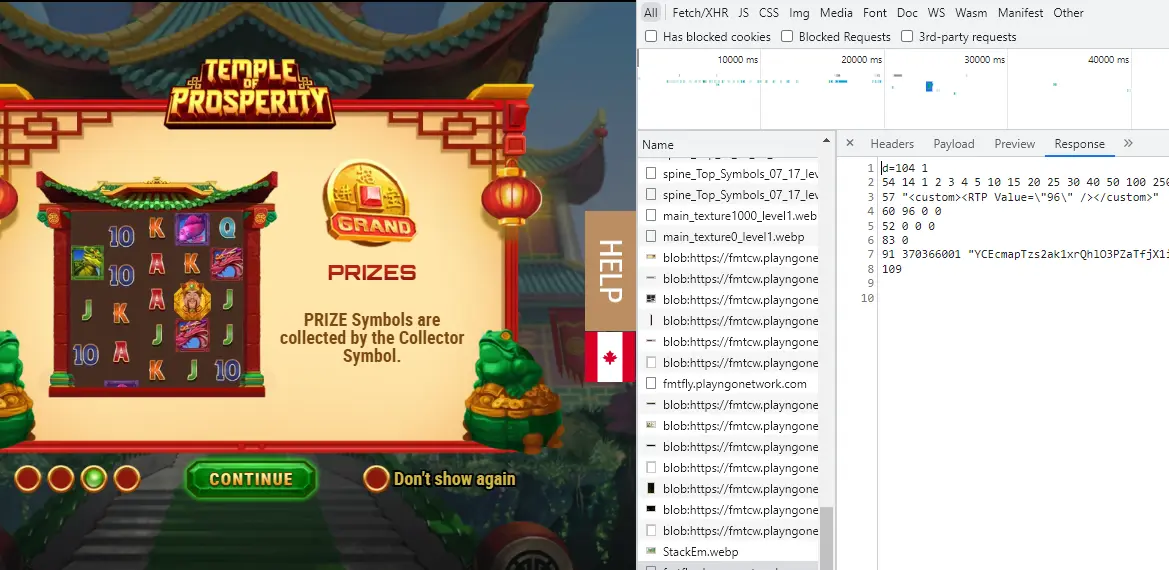Open the Preview tab
Screen dimensions: 1169x570
(1014, 144)
